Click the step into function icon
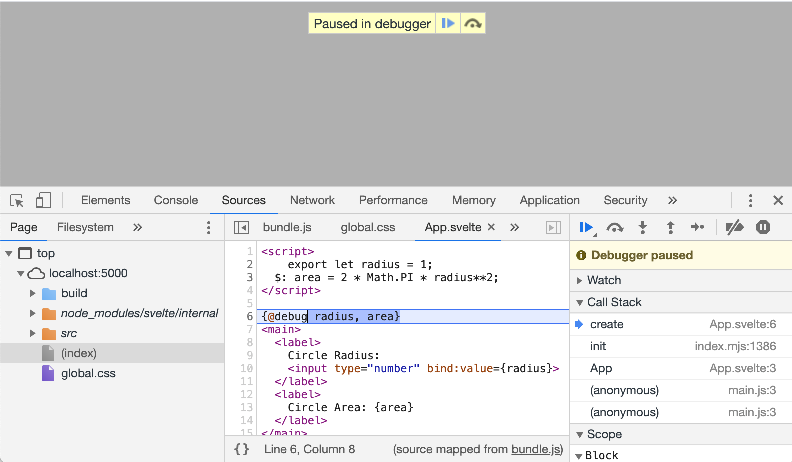792x462 pixels. pyautogui.click(x=643, y=227)
